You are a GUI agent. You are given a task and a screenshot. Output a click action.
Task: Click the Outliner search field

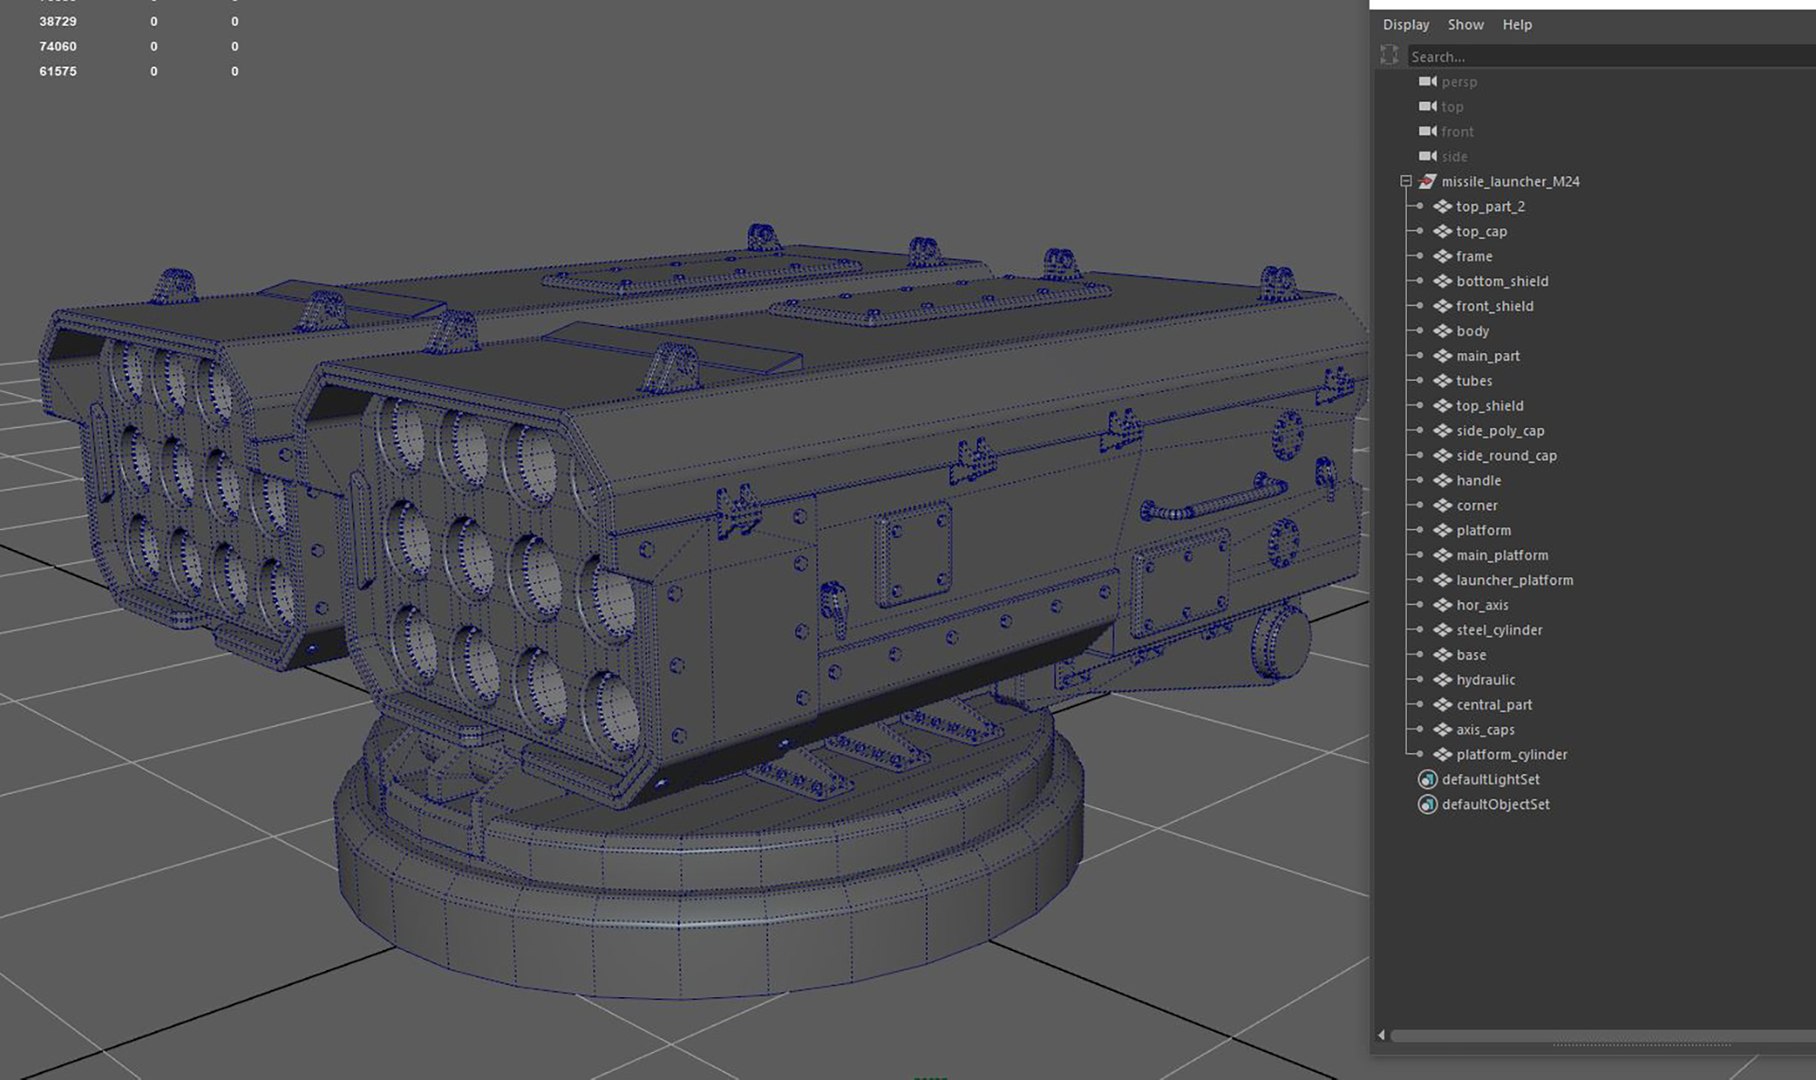pyautogui.click(x=1611, y=56)
